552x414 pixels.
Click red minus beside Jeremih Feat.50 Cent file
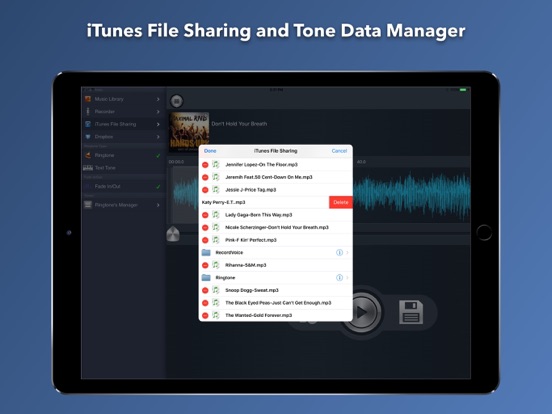pyautogui.click(x=205, y=177)
